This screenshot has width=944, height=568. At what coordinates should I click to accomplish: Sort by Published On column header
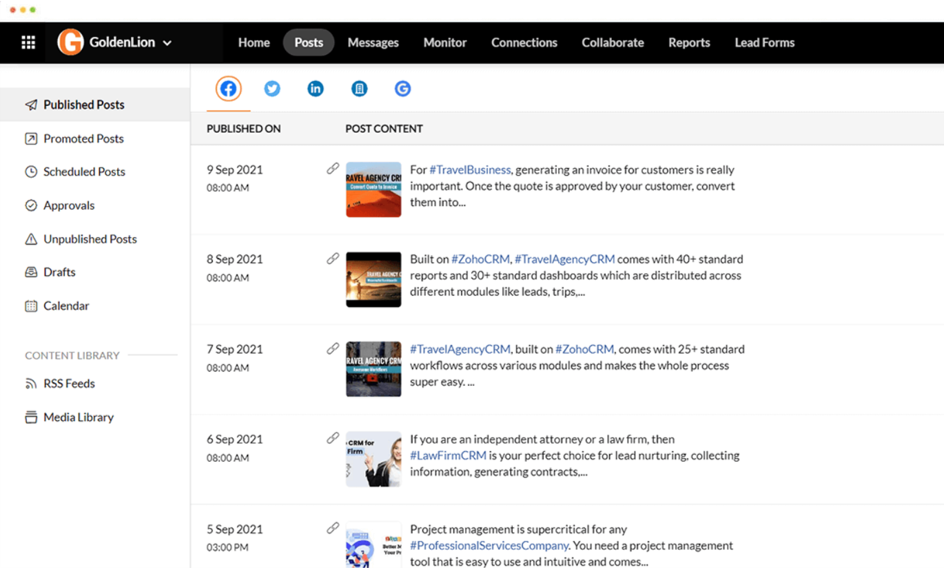coord(243,129)
